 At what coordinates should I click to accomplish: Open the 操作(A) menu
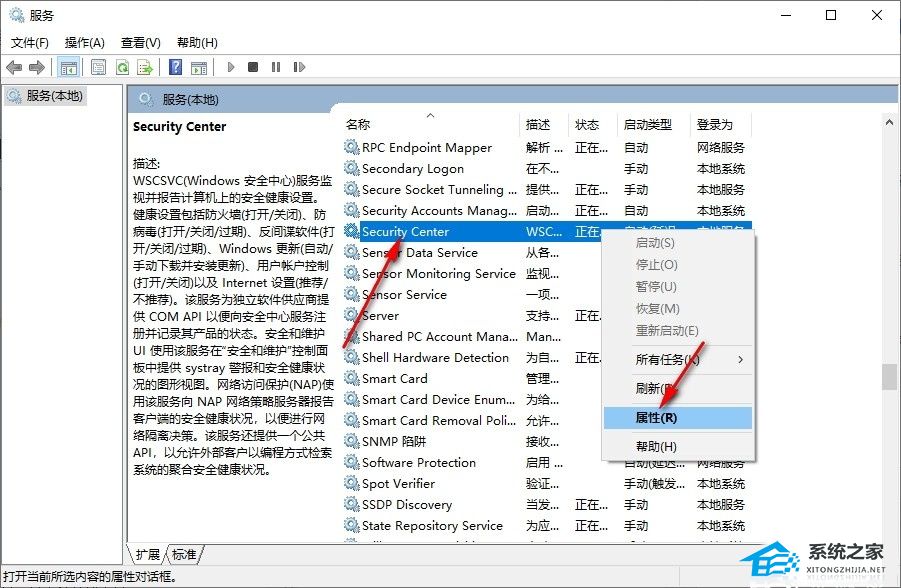[x=84, y=43]
